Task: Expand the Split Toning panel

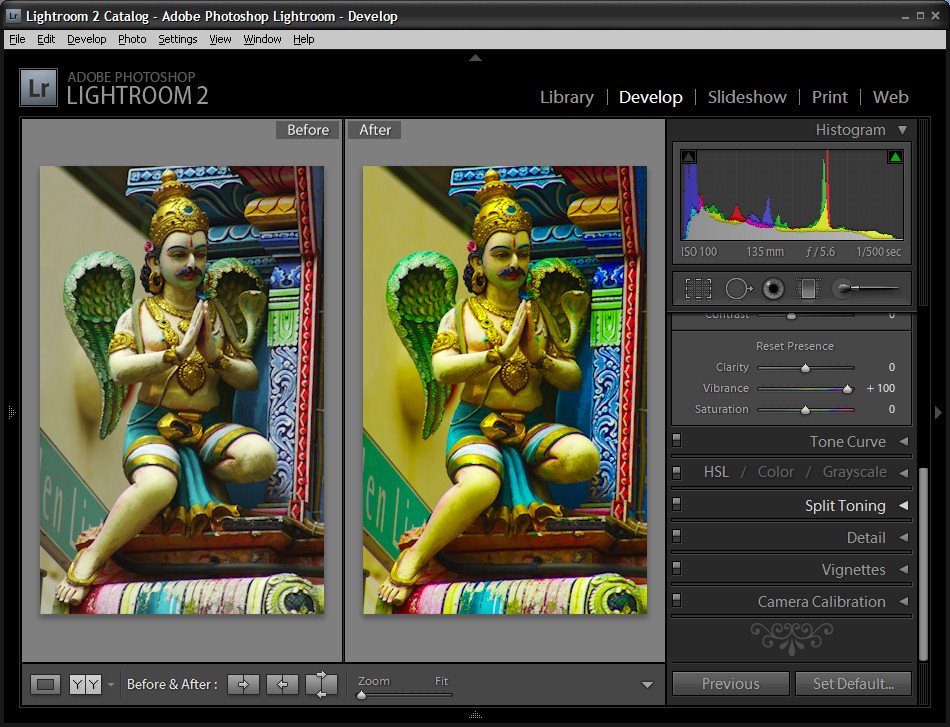Action: [x=903, y=505]
